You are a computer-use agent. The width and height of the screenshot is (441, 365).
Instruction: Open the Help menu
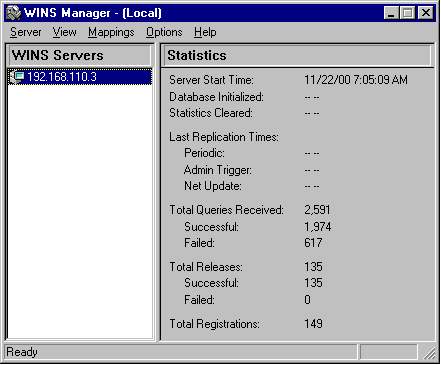point(205,32)
